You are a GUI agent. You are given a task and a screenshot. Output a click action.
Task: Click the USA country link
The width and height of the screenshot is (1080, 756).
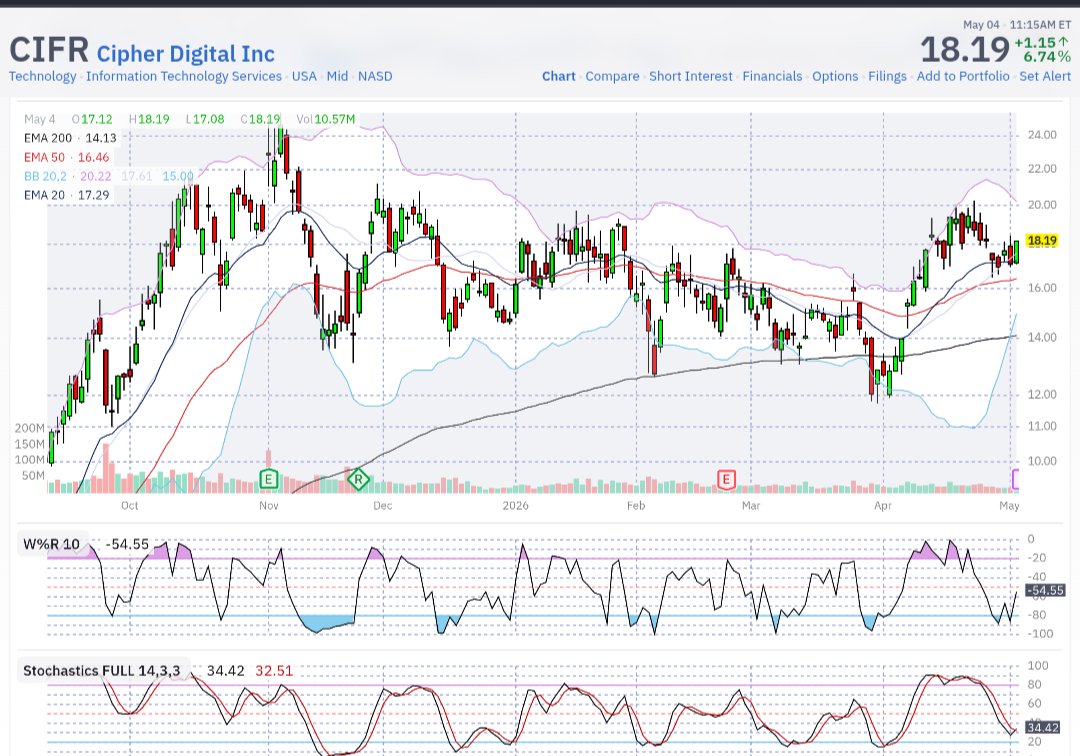(x=304, y=76)
